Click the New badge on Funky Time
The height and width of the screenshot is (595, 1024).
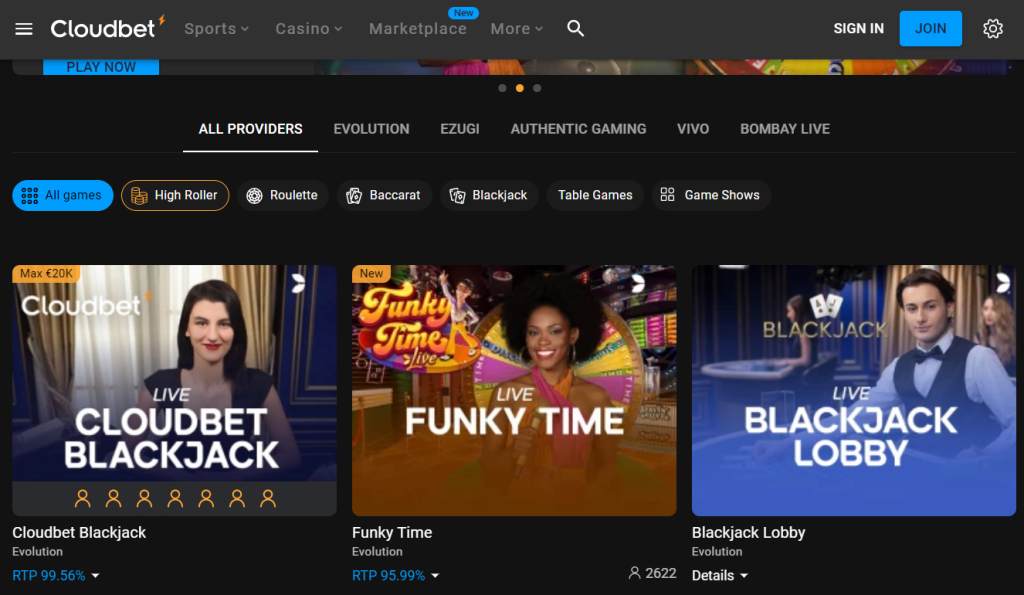(x=371, y=274)
